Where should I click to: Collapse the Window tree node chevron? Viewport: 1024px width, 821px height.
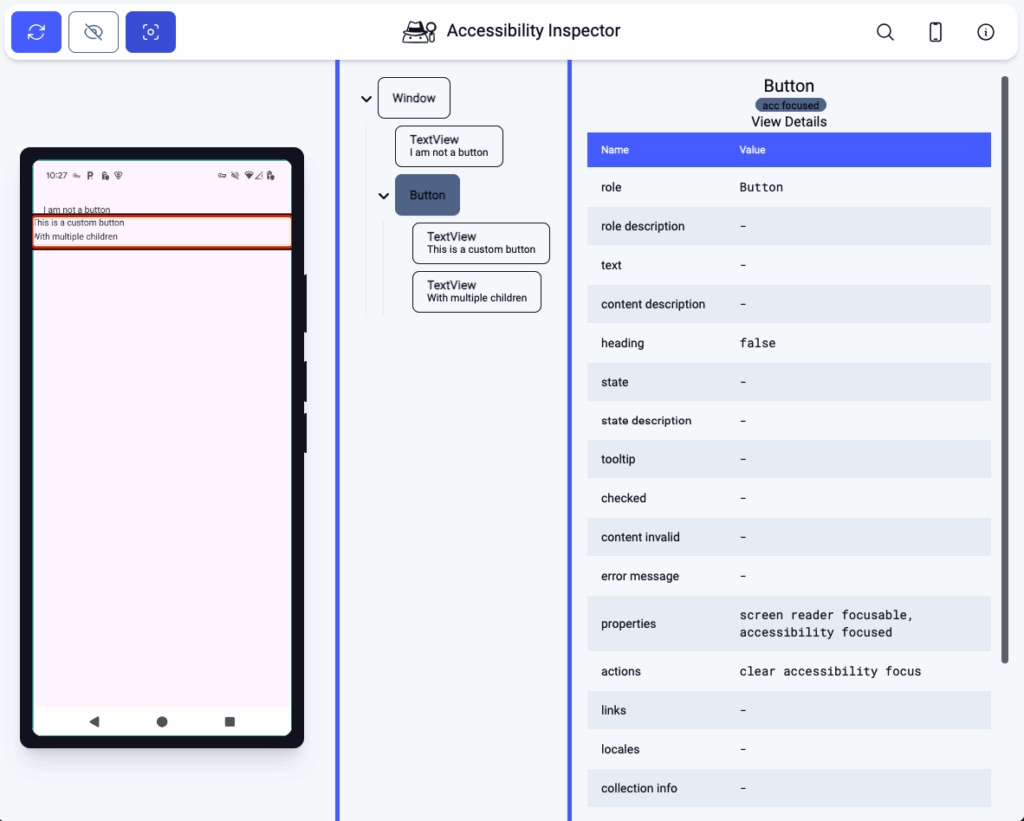[367, 99]
